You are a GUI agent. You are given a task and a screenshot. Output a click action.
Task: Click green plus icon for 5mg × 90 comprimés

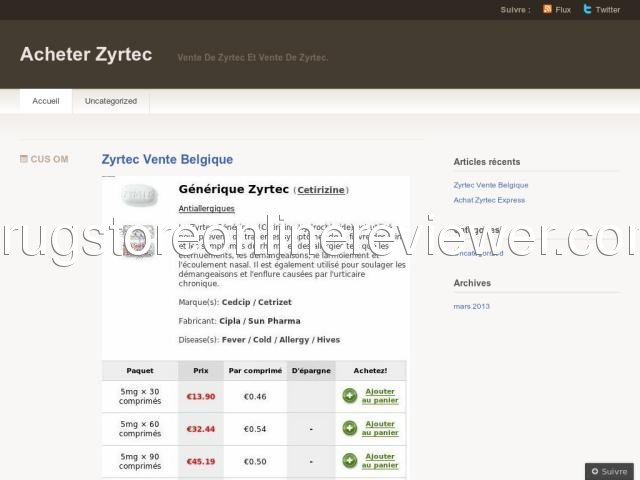[x=349, y=460]
